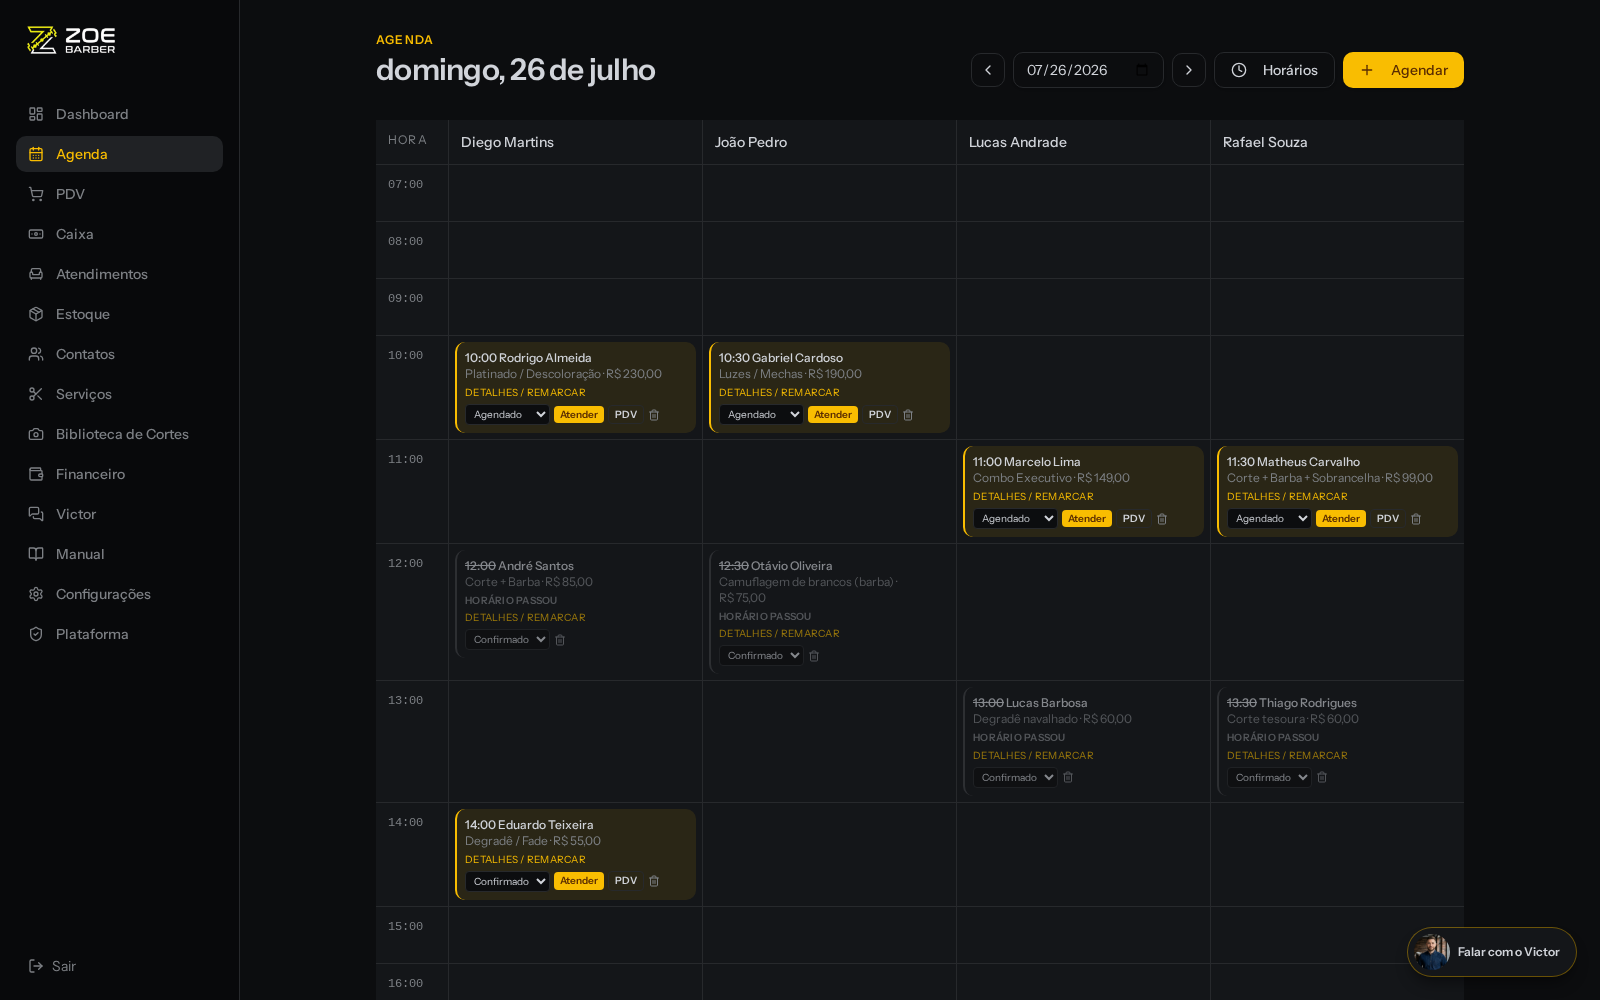Click the Biblioteca de Cortes camera icon
The height and width of the screenshot is (1000, 1600).
click(x=36, y=434)
